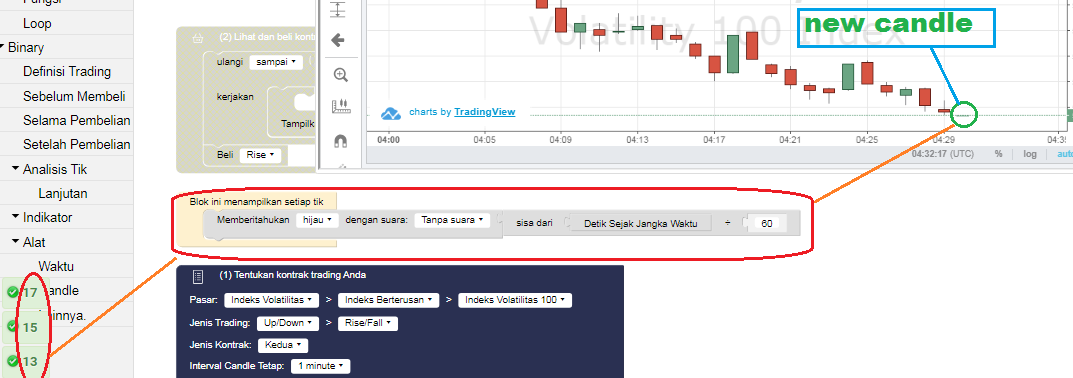This screenshot has height=378, width=1073.
Task: Open the Rise contract dropdown in Beli block
Action: coord(260,155)
